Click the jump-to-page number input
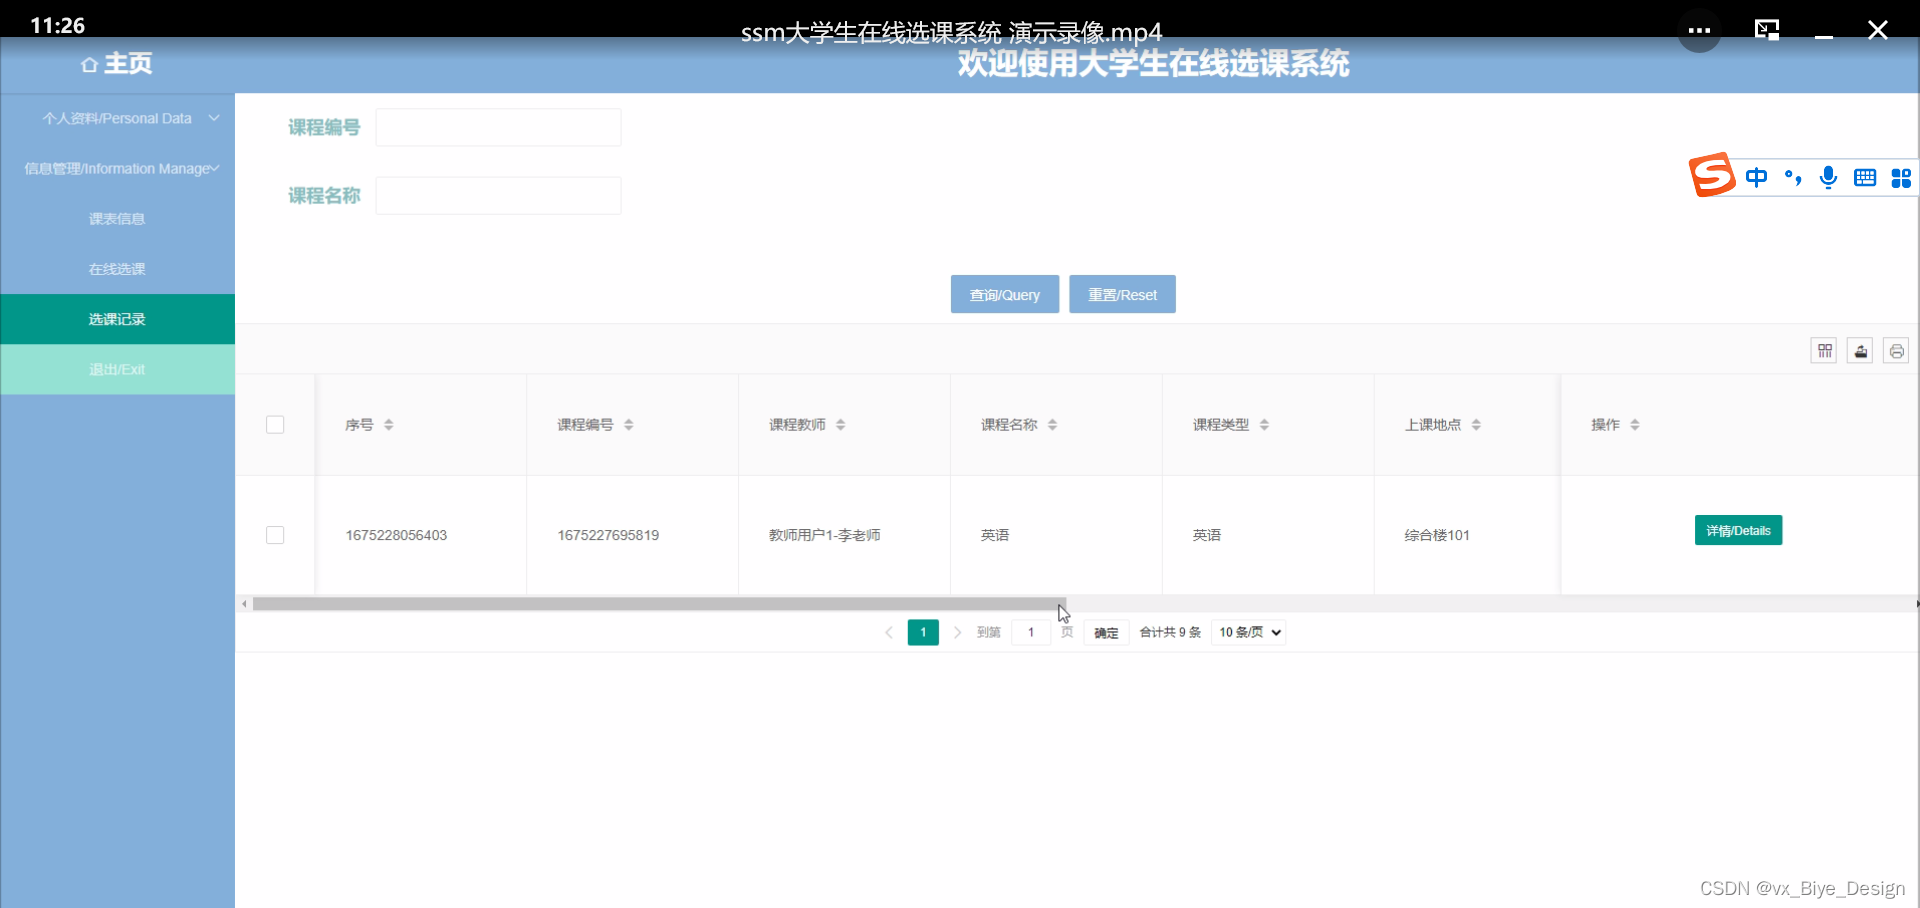The width and height of the screenshot is (1920, 908). 1031,632
